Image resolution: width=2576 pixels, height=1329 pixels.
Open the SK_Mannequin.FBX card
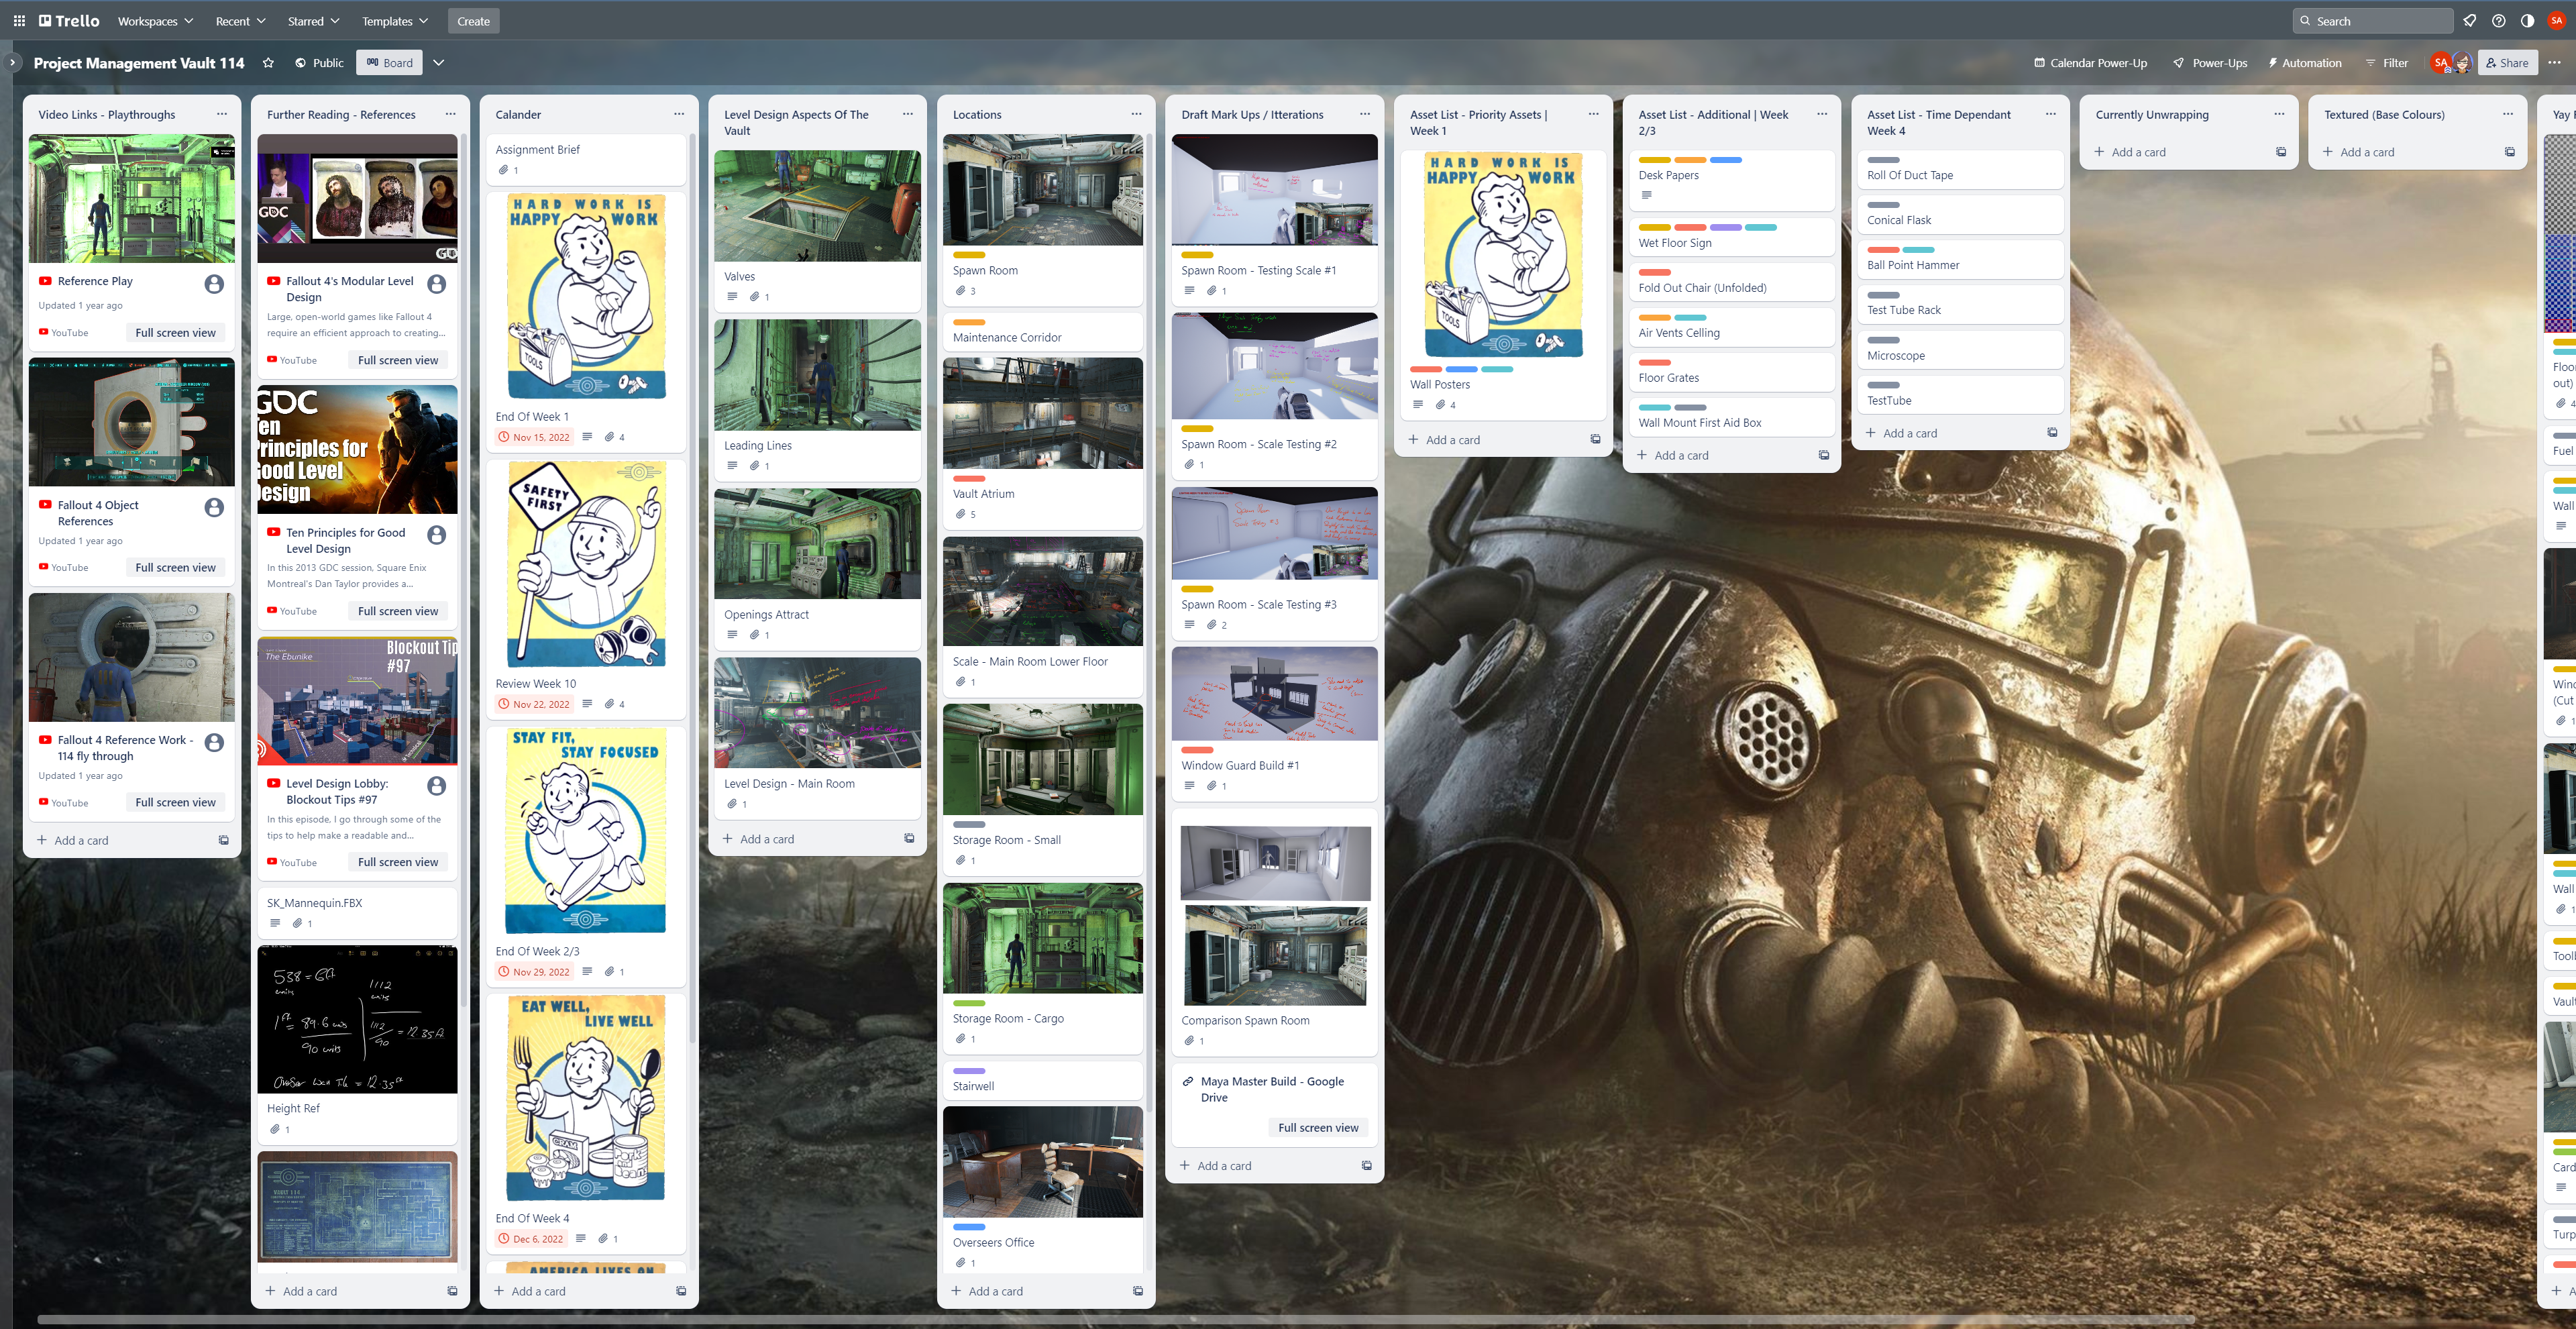tap(357, 912)
